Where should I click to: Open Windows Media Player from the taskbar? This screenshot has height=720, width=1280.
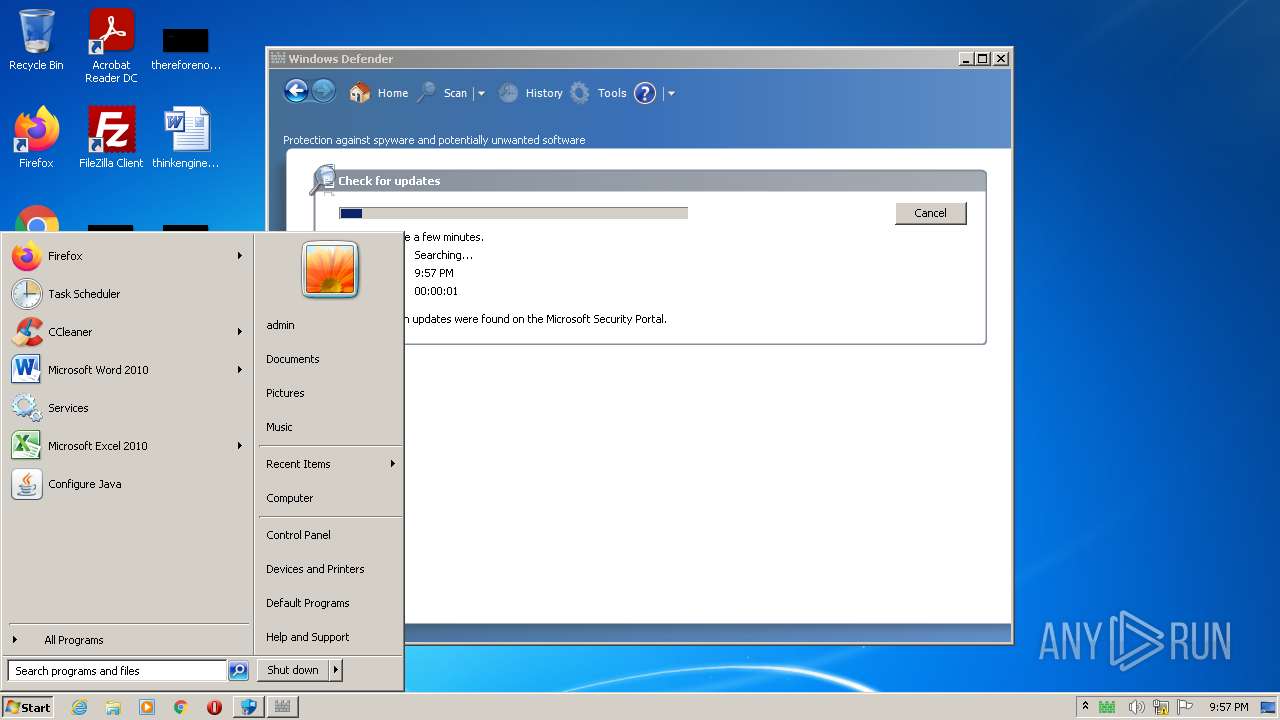point(147,707)
